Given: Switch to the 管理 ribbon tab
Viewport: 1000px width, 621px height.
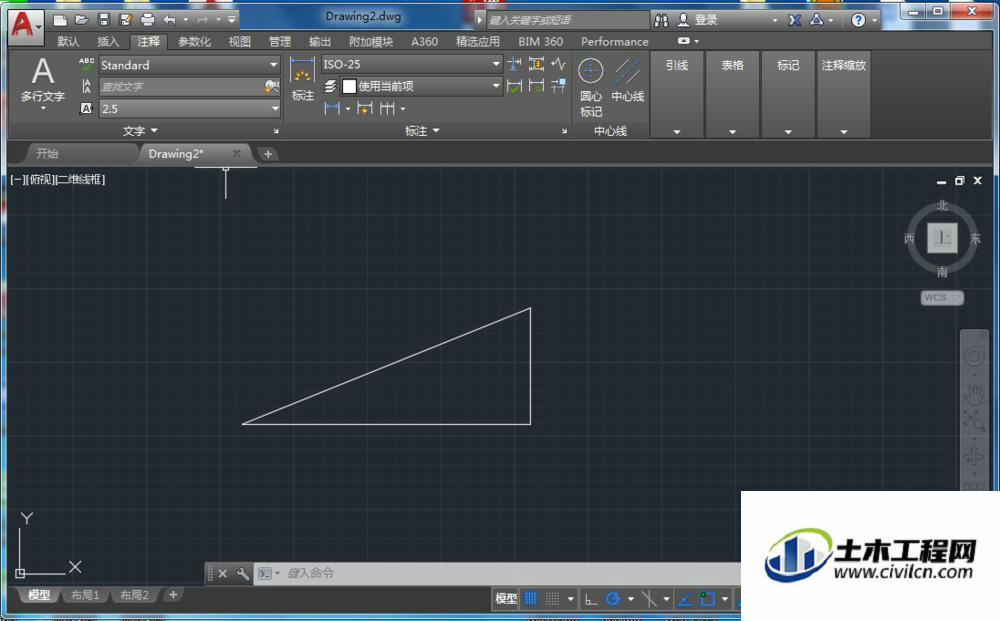Looking at the screenshot, I should coord(279,41).
